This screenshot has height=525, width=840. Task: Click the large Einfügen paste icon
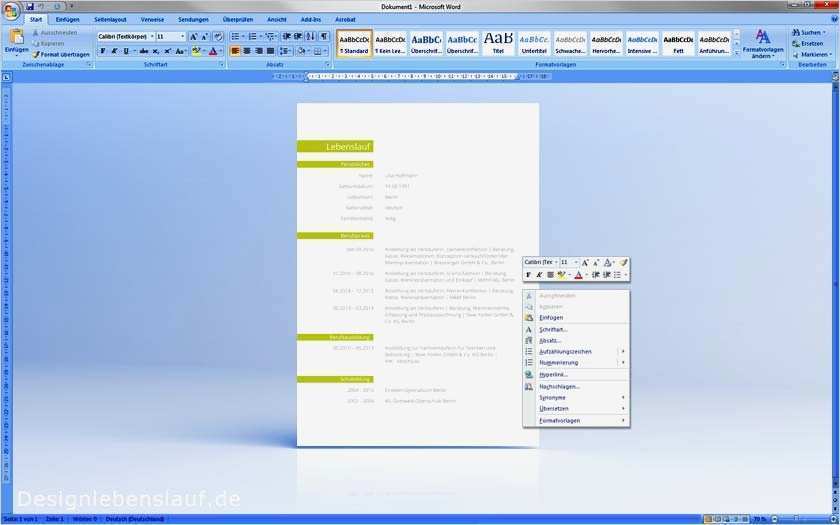point(16,36)
